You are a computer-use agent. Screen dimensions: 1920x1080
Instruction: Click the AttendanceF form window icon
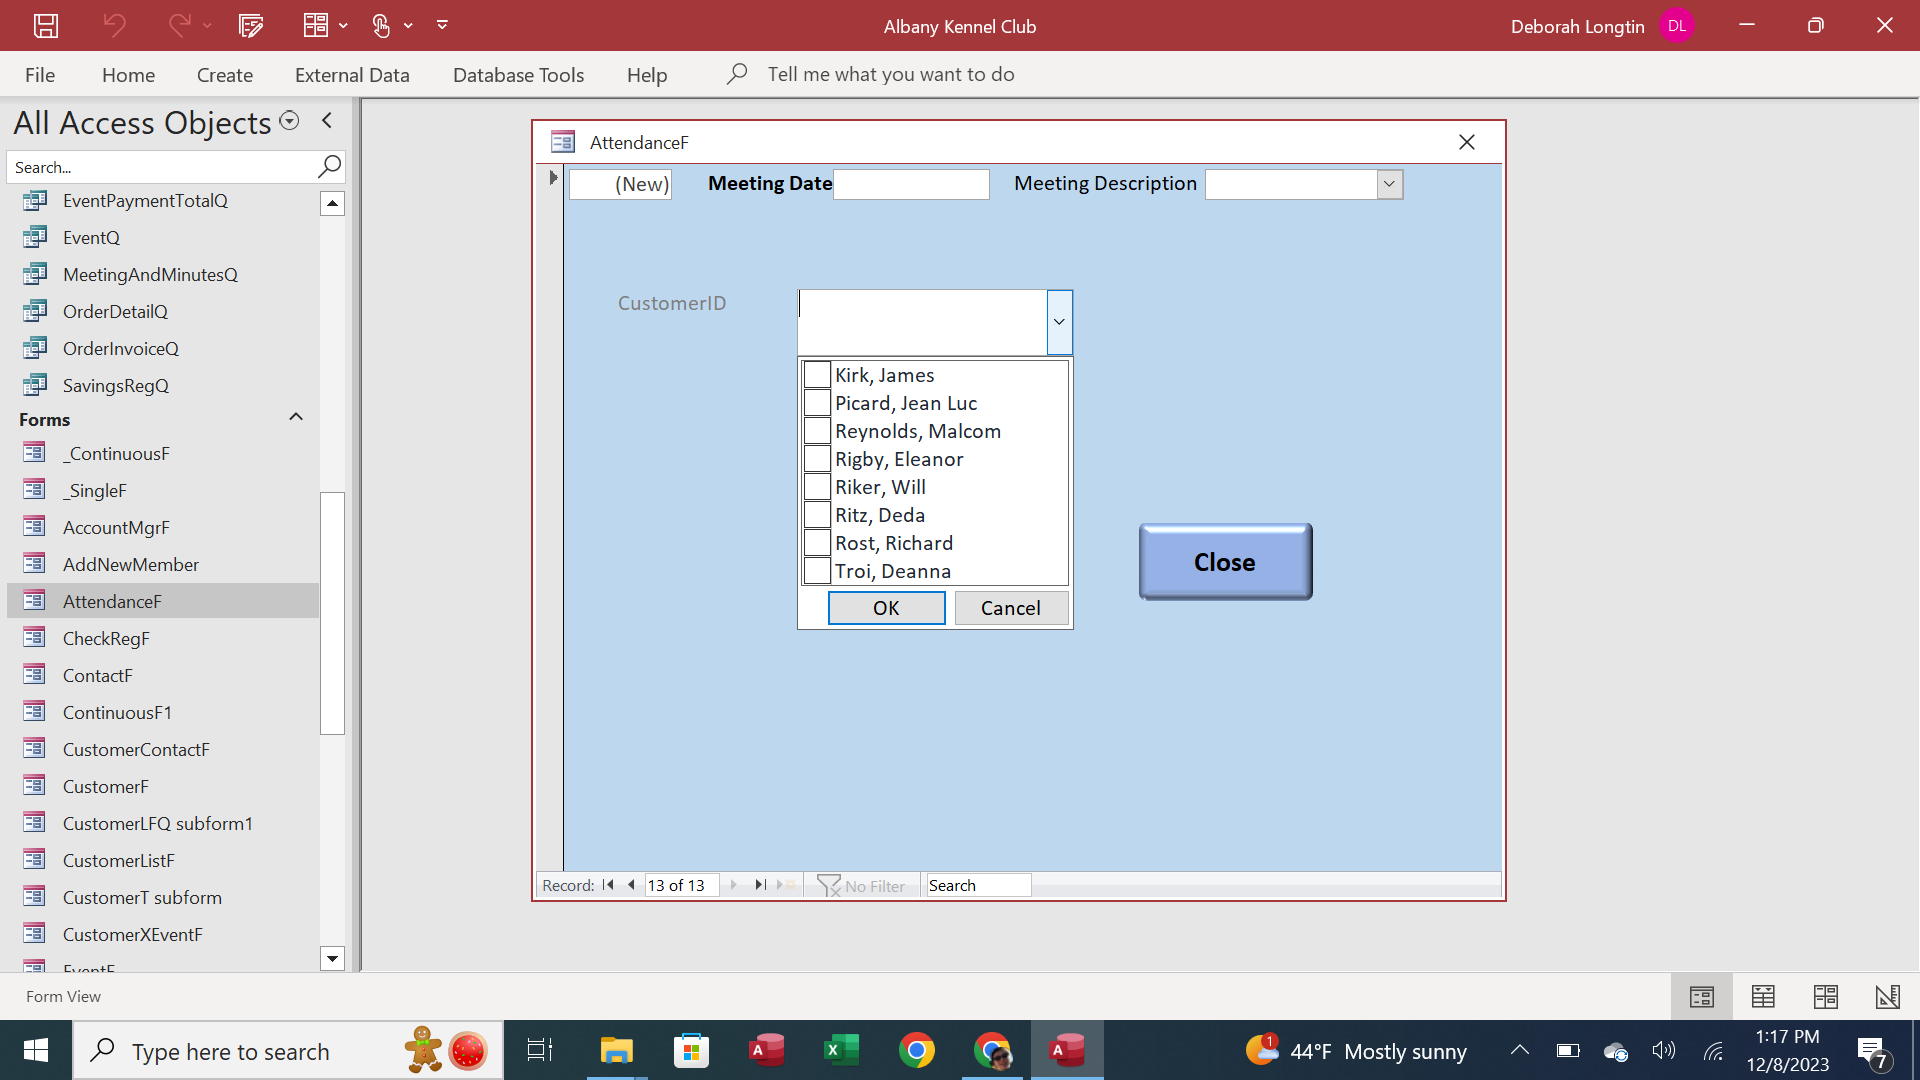point(563,142)
